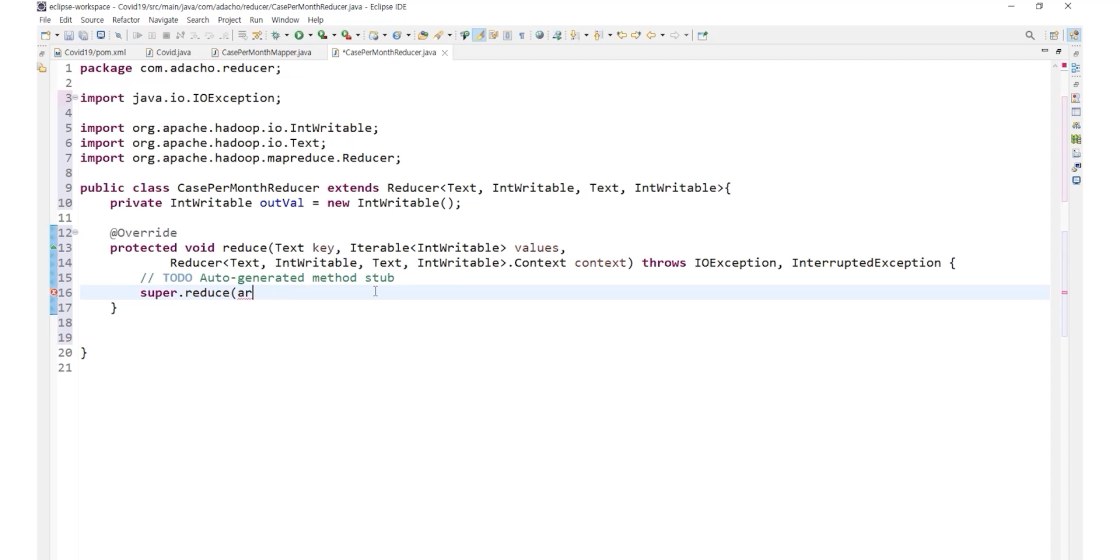
Task: Click the Run External Tools icon
Action: (x=346, y=35)
